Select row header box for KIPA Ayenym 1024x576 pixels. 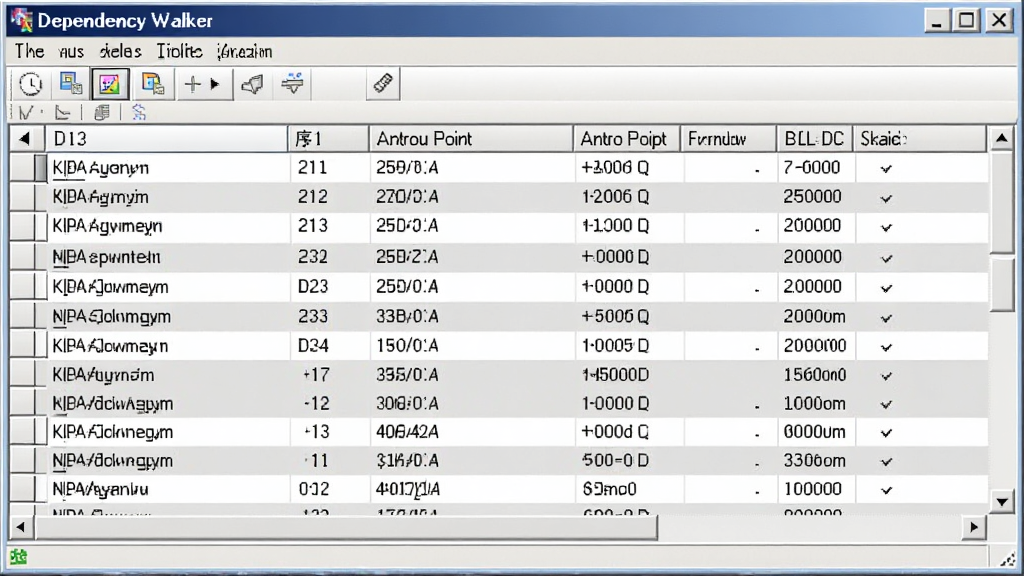pos(28,168)
